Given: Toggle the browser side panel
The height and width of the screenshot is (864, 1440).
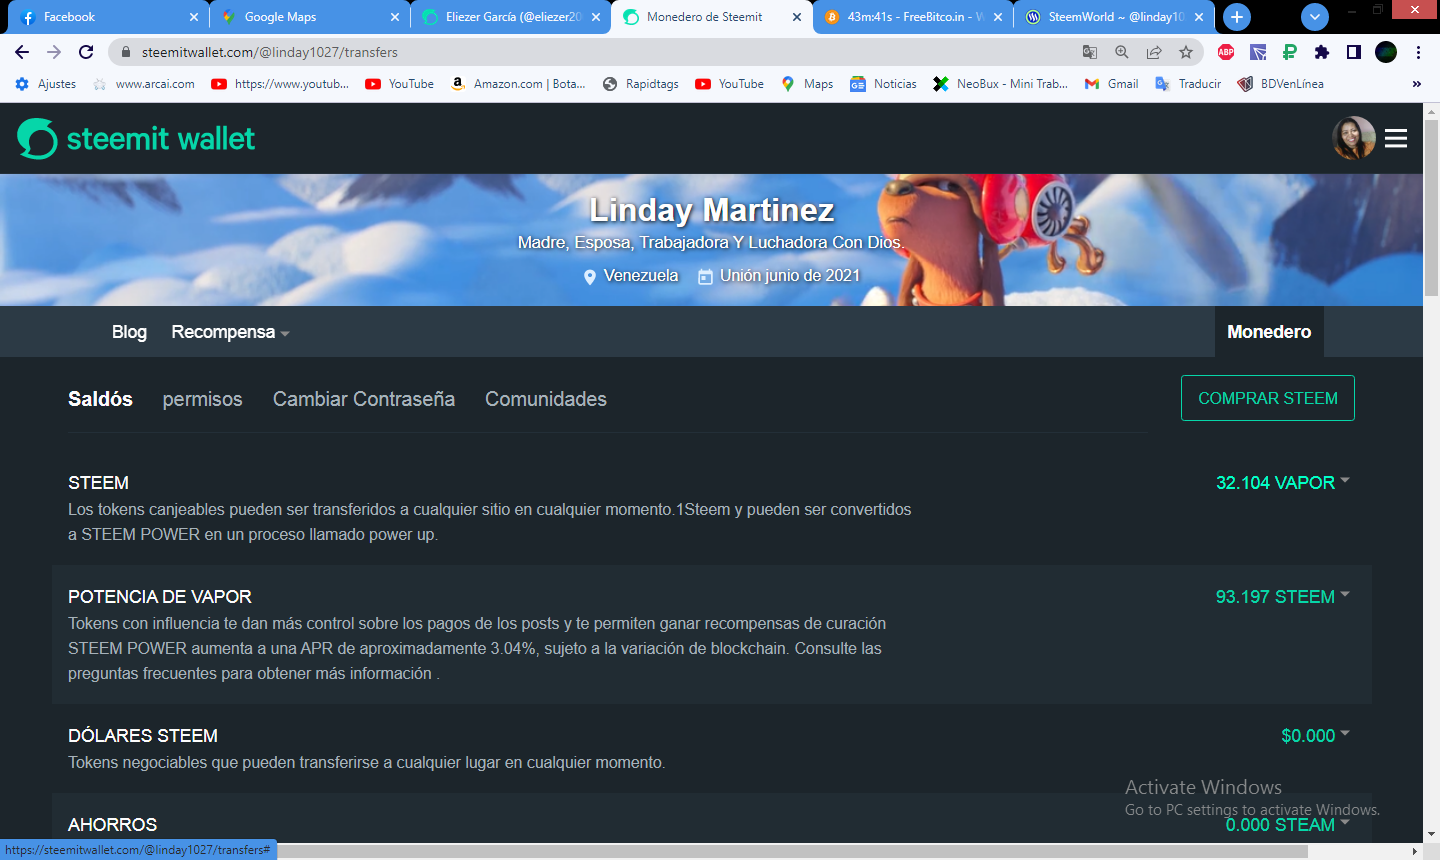Looking at the screenshot, I should tap(1354, 52).
